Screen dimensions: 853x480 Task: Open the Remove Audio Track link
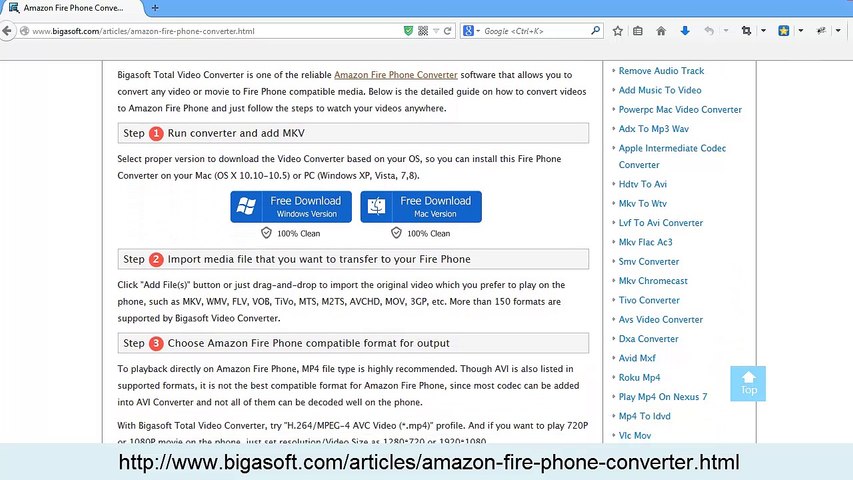(661, 71)
